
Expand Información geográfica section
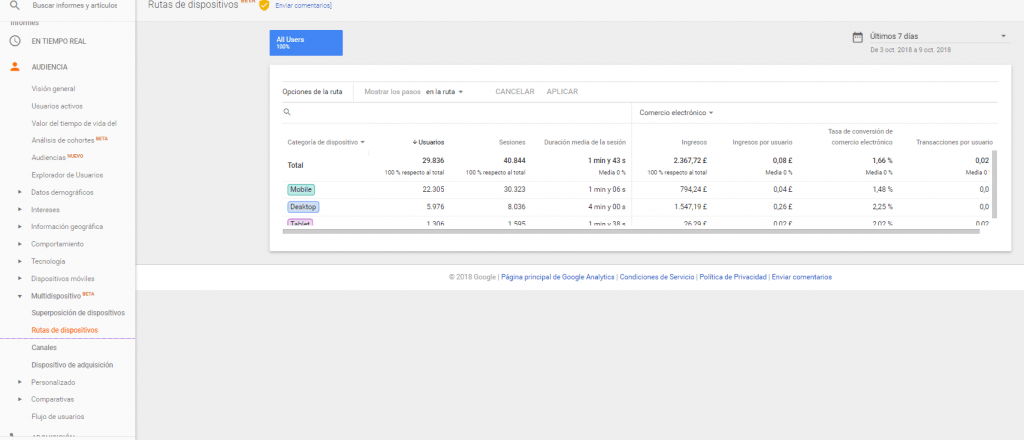pos(20,227)
